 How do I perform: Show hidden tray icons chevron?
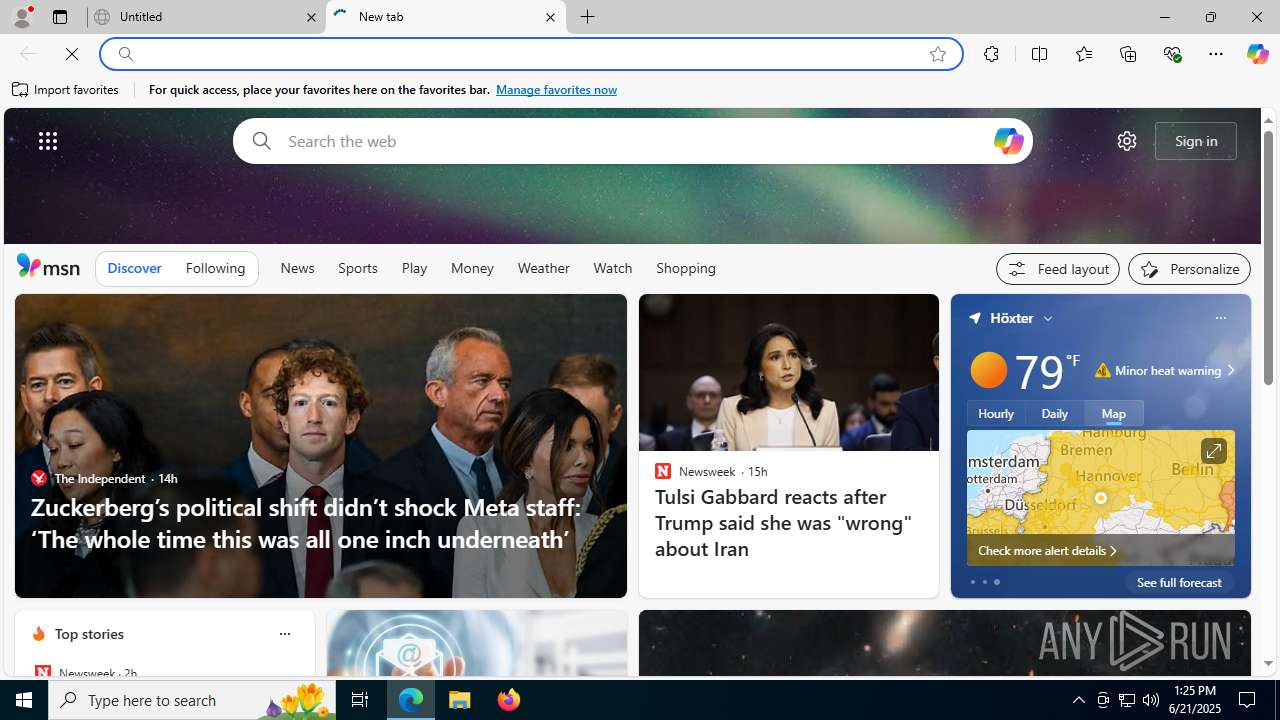pos(1078,700)
